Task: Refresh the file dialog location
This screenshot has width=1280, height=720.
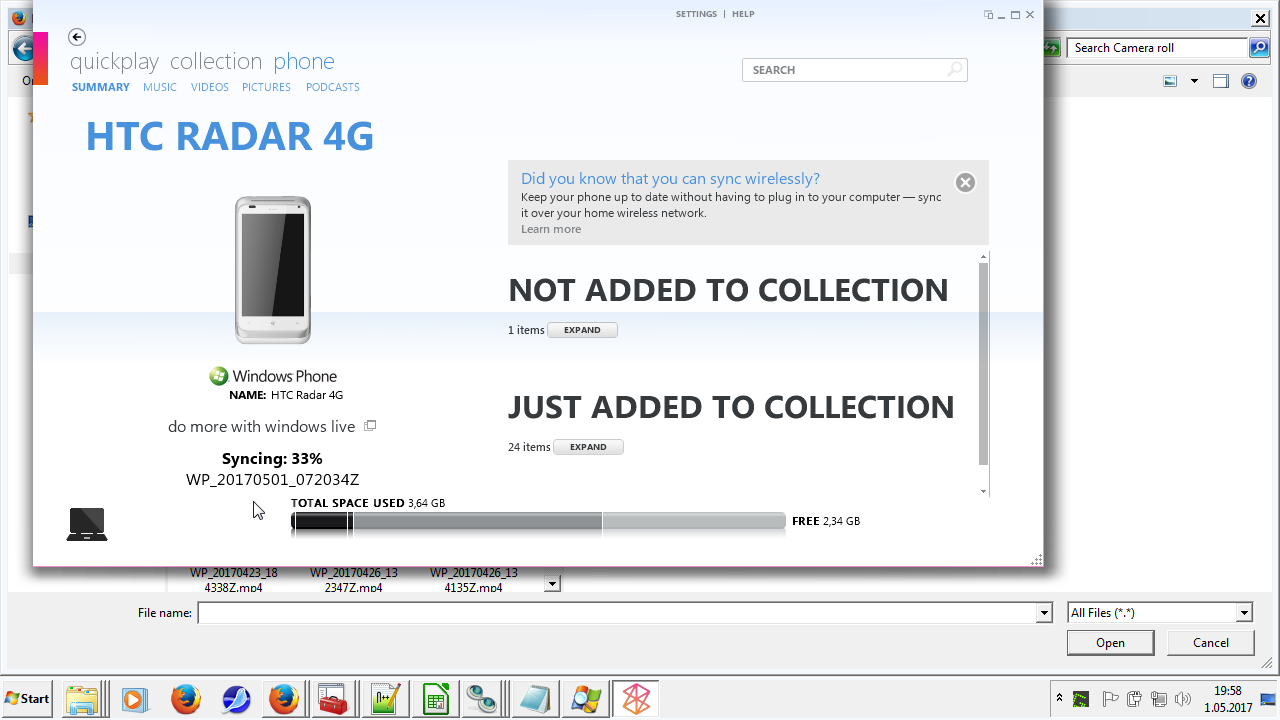Action: (1051, 48)
